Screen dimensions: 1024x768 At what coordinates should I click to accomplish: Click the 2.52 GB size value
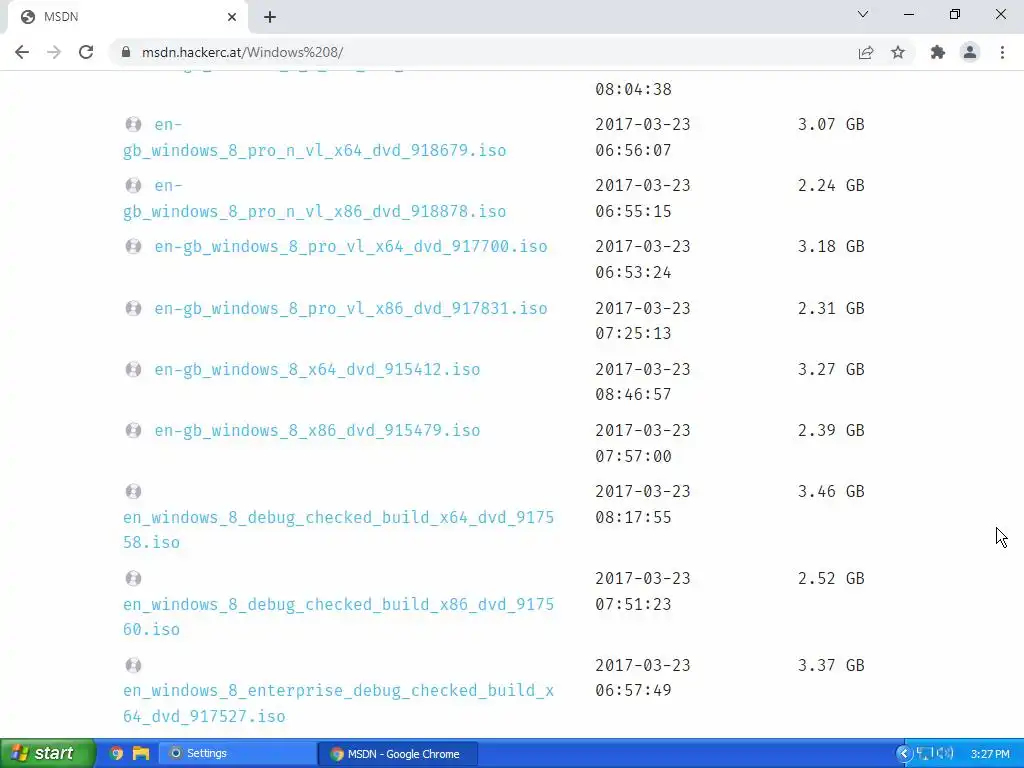831,578
